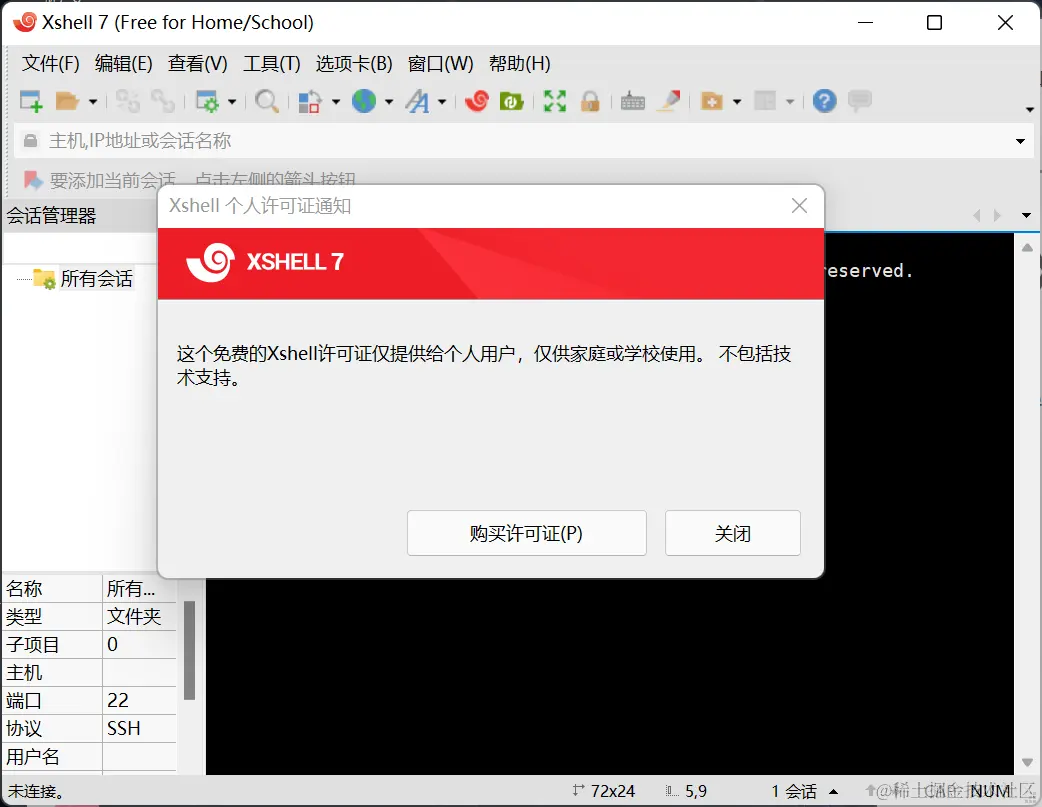The height and width of the screenshot is (807, 1042).
Task: Click the port value 22 cell
Action: coord(139,701)
